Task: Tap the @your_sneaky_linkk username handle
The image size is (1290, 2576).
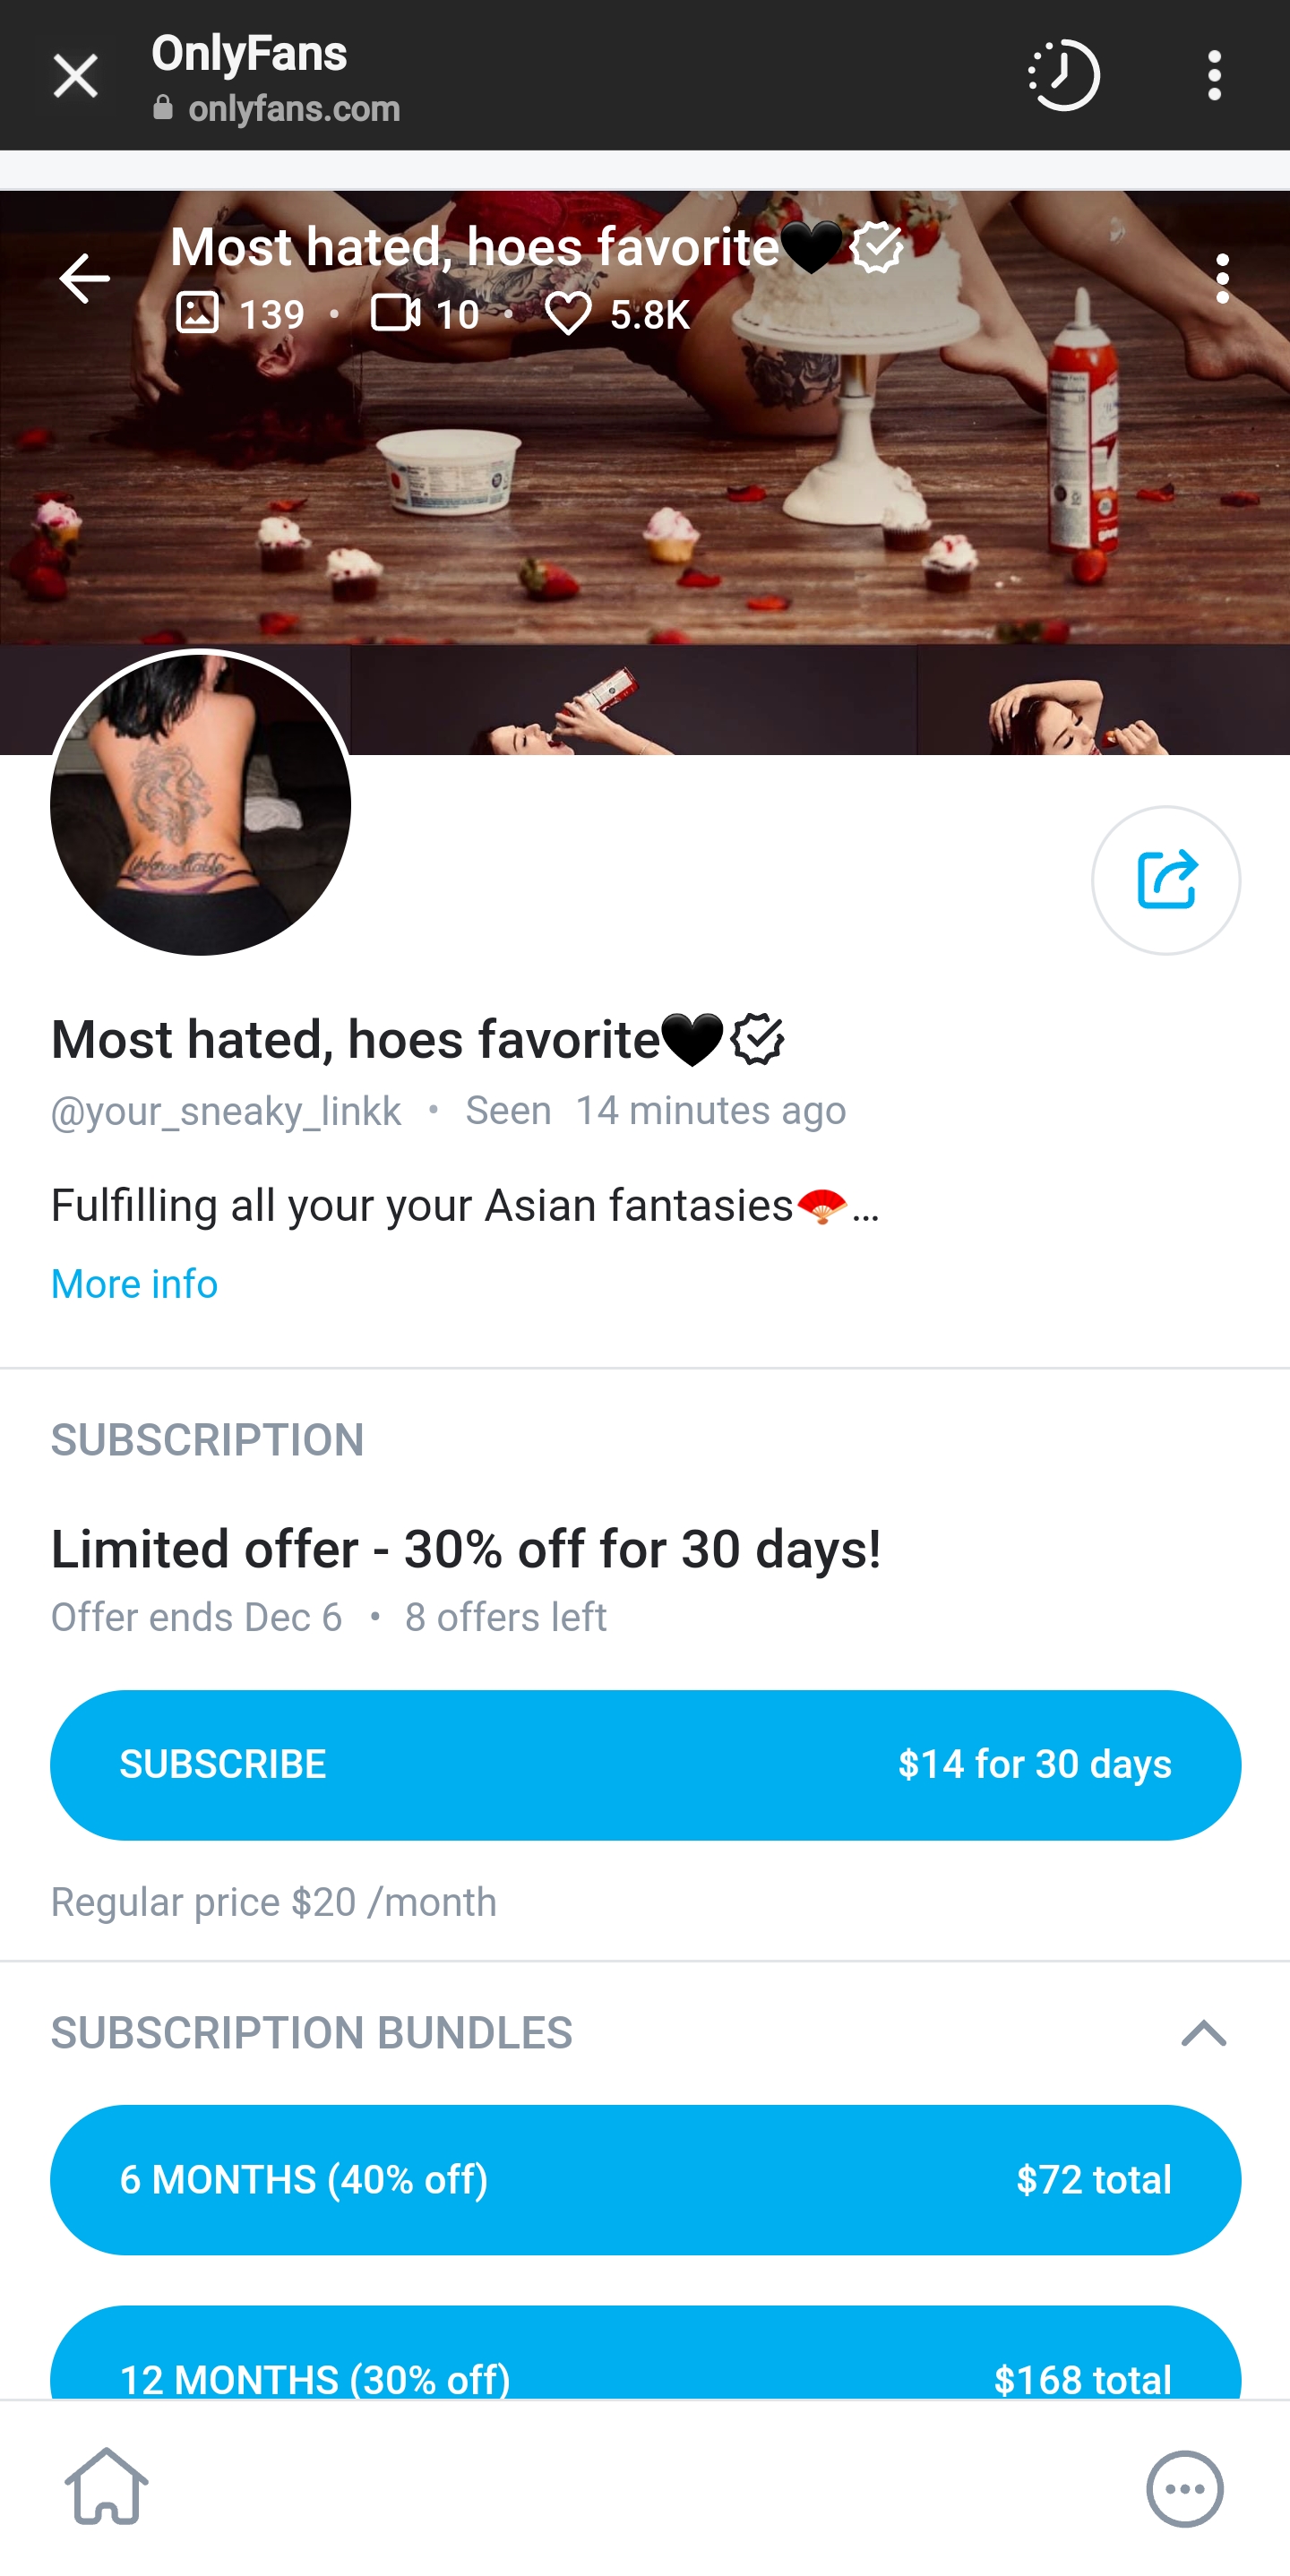Action: [x=226, y=1111]
